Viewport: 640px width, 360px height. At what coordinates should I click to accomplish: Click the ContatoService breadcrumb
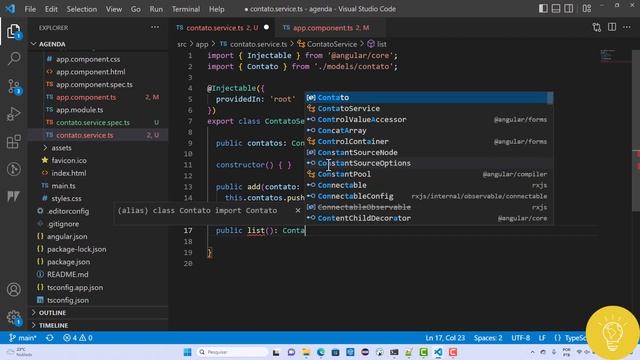click(x=327, y=44)
